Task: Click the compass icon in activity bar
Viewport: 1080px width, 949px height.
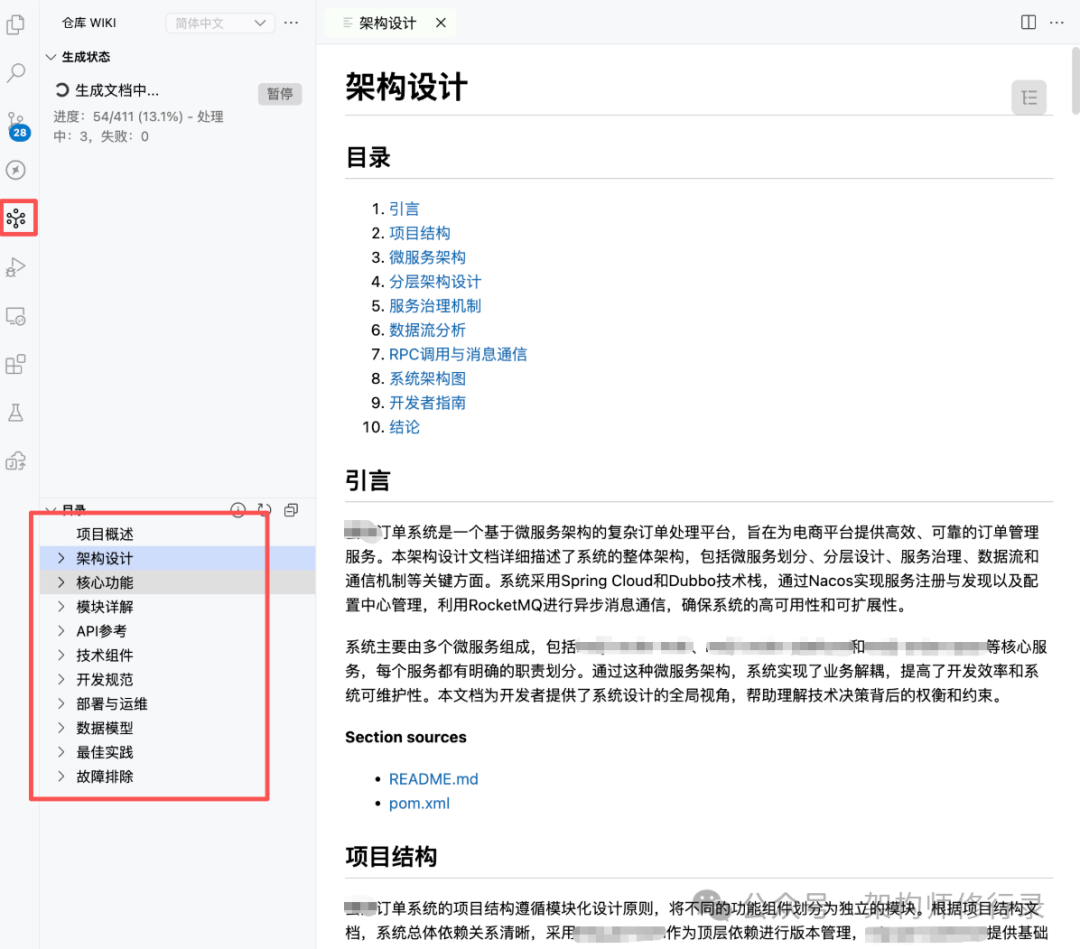Action: click(x=16, y=170)
